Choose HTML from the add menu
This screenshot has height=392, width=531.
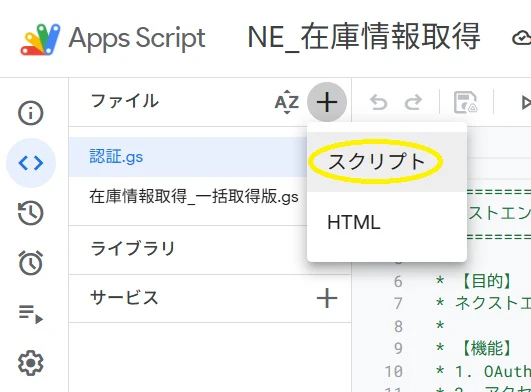[x=387, y=222]
